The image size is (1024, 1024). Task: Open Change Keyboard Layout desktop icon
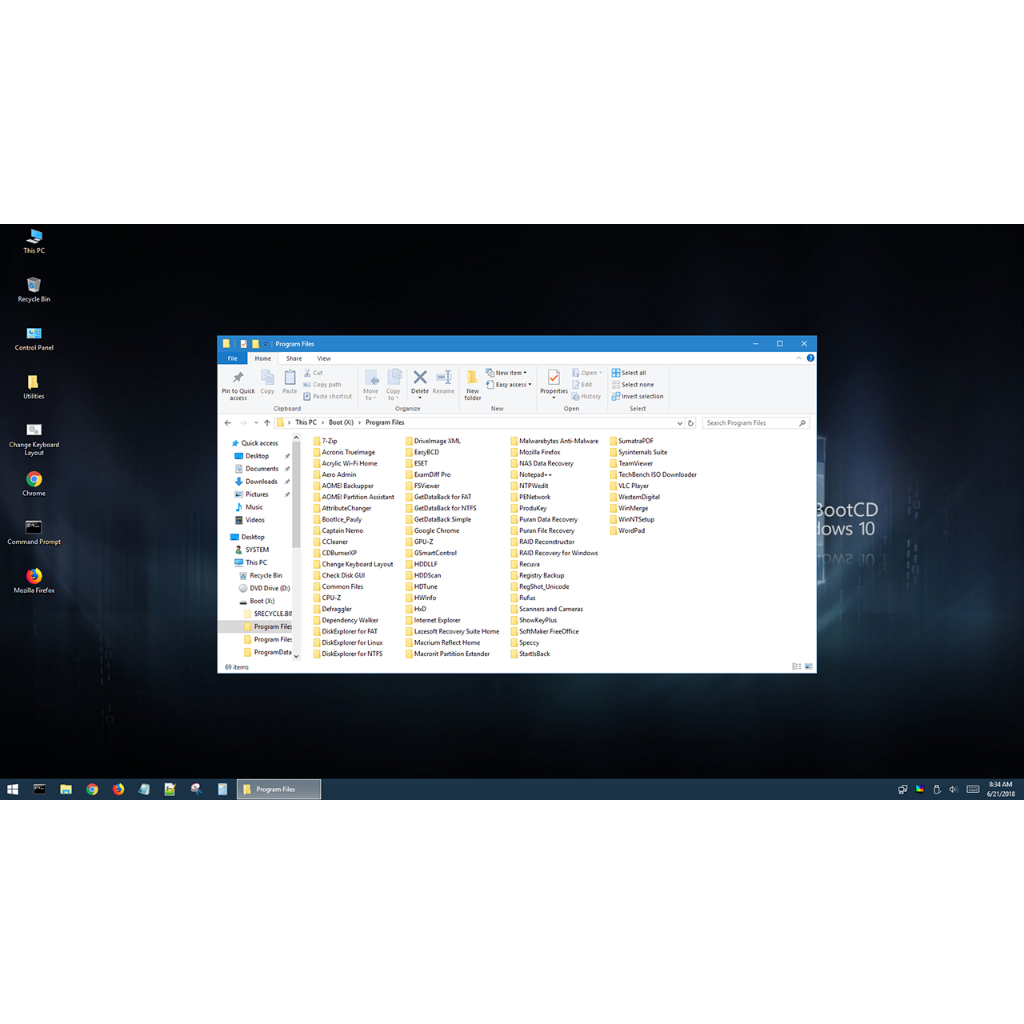(x=34, y=439)
